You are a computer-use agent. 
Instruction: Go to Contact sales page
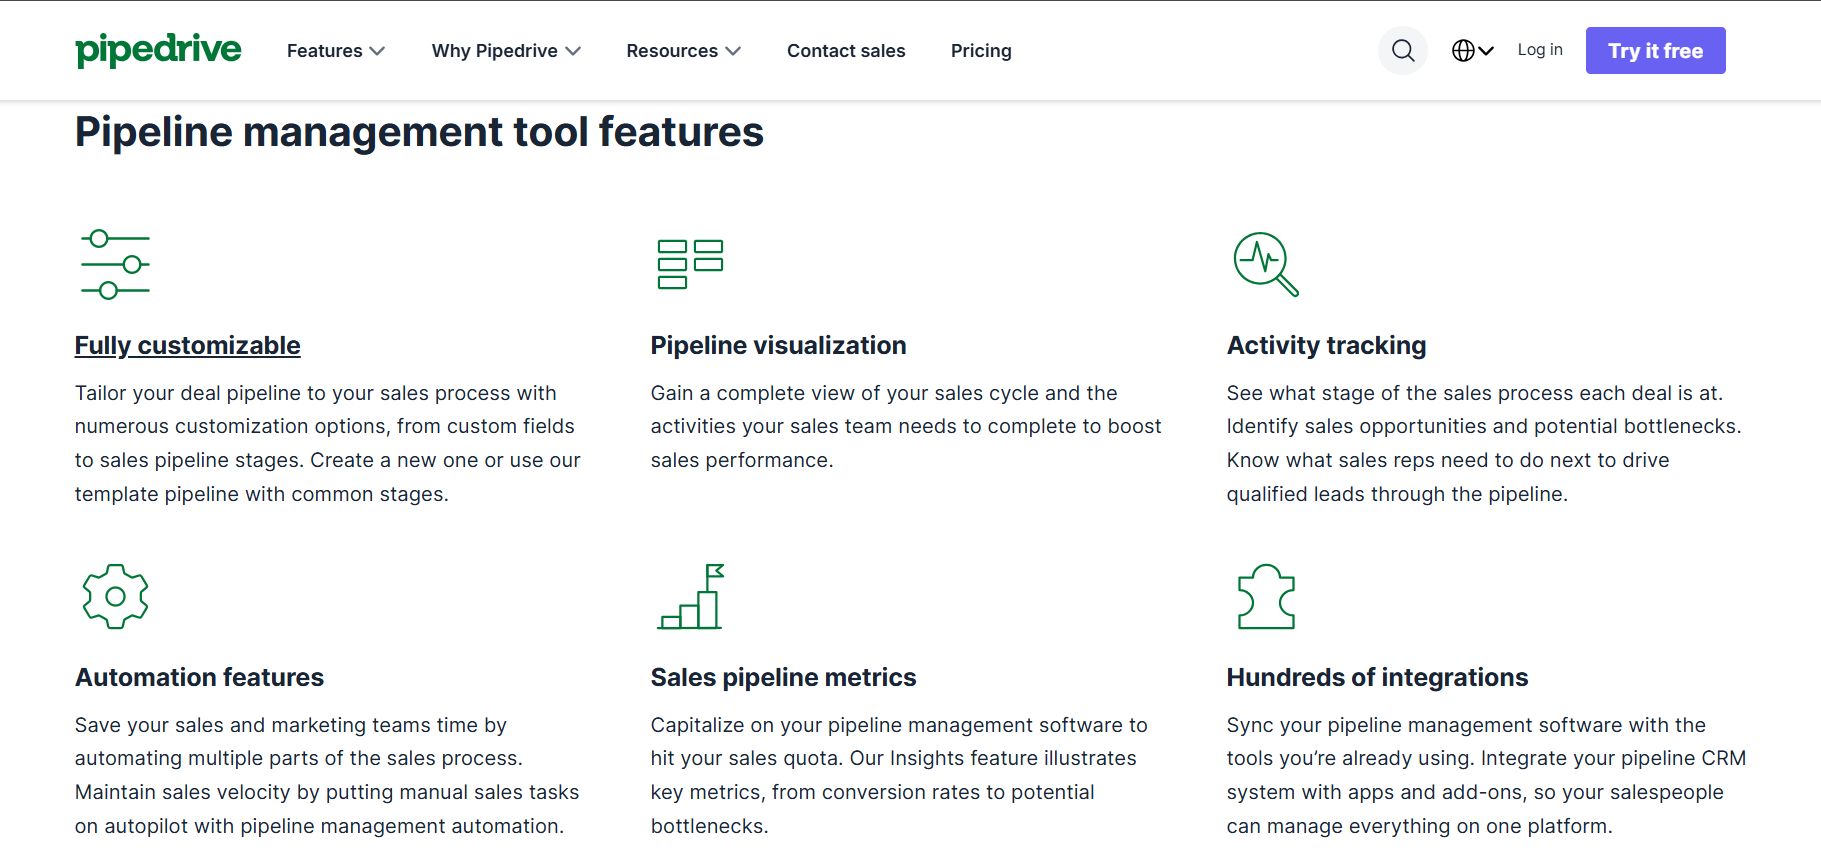coord(846,51)
